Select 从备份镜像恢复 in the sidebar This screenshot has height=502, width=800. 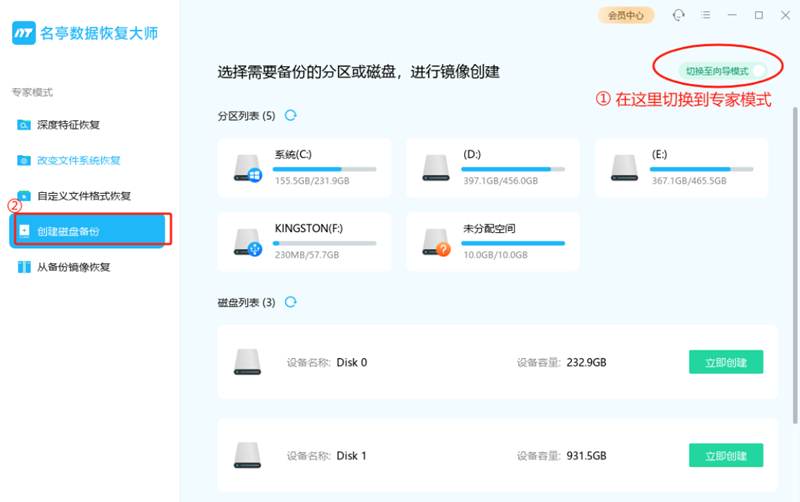pyautogui.click(x=73, y=267)
